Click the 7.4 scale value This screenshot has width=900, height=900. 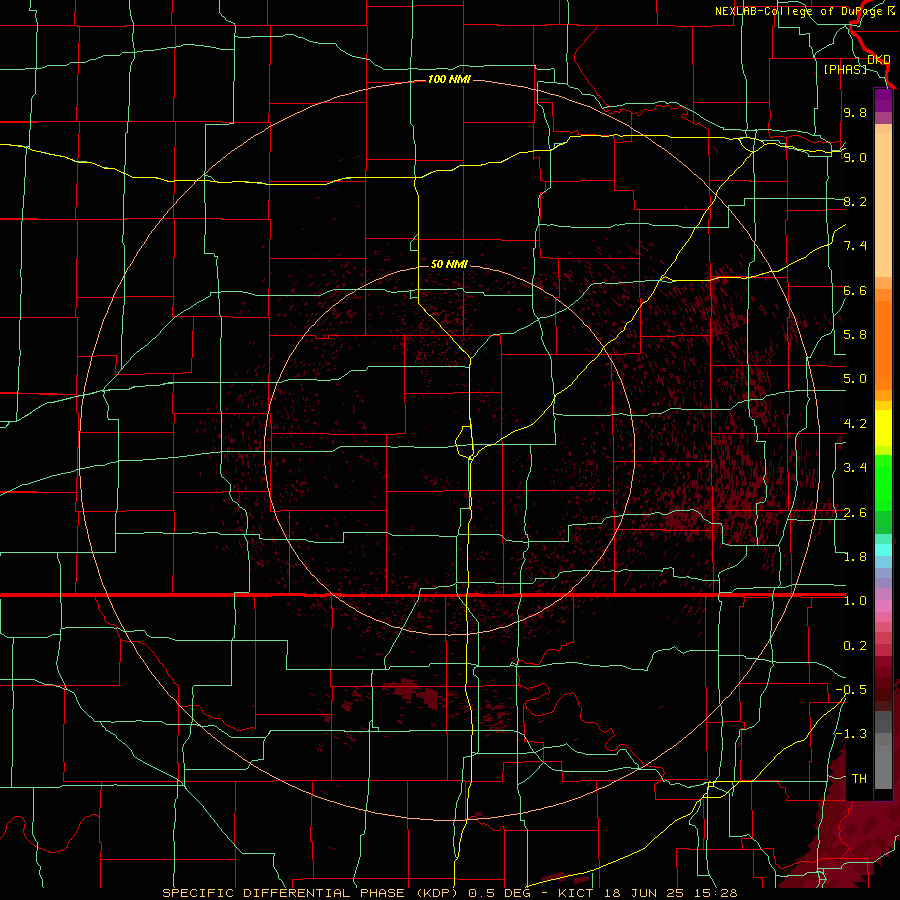pos(855,246)
